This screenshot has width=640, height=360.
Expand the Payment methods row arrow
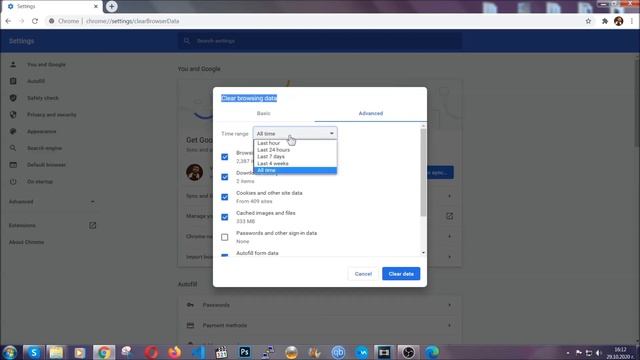click(x=449, y=325)
